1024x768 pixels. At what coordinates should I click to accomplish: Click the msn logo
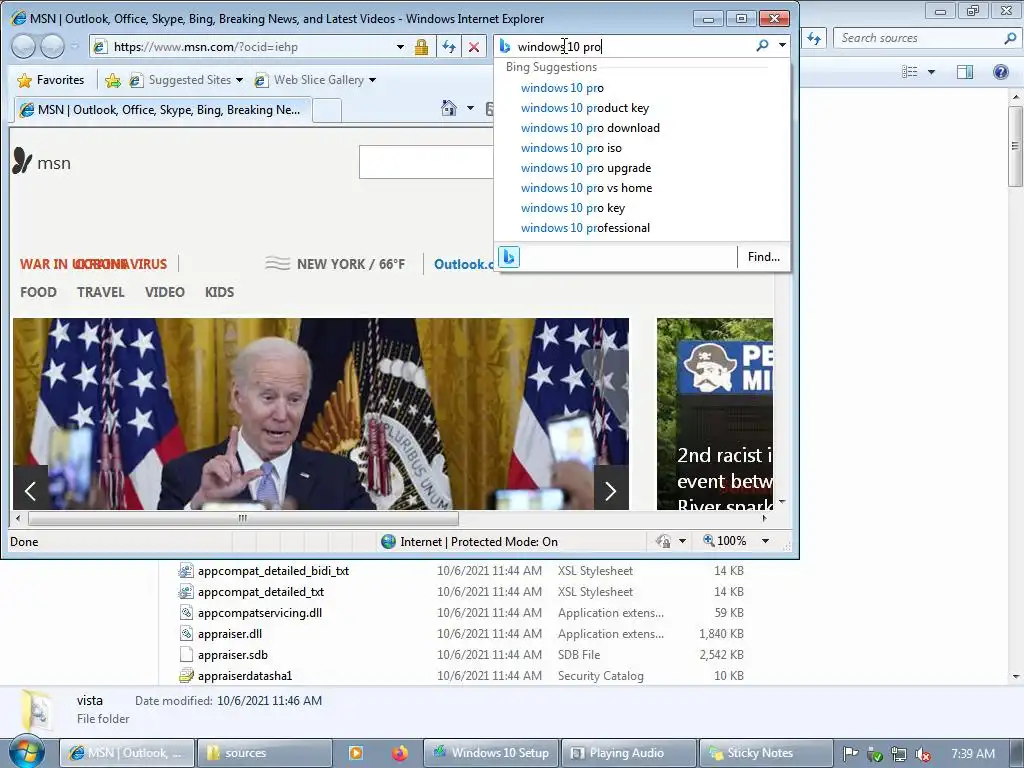point(42,161)
